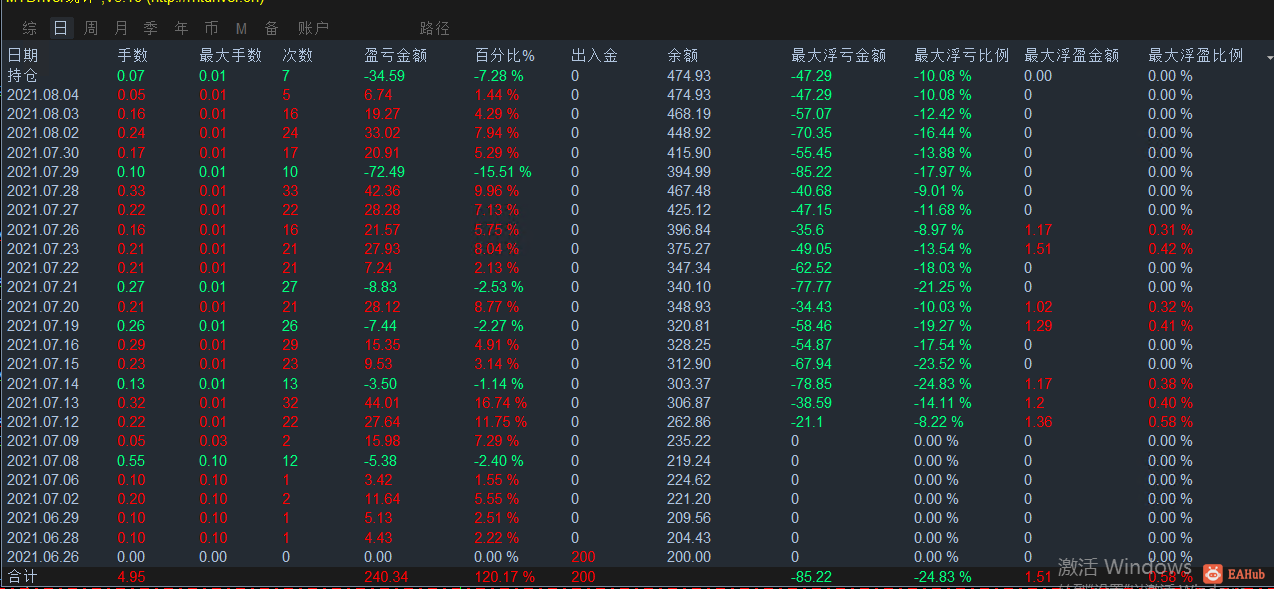This screenshot has height=589, width=1274.
Task: Select the 2021.07.30 date row
Action: (637, 153)
